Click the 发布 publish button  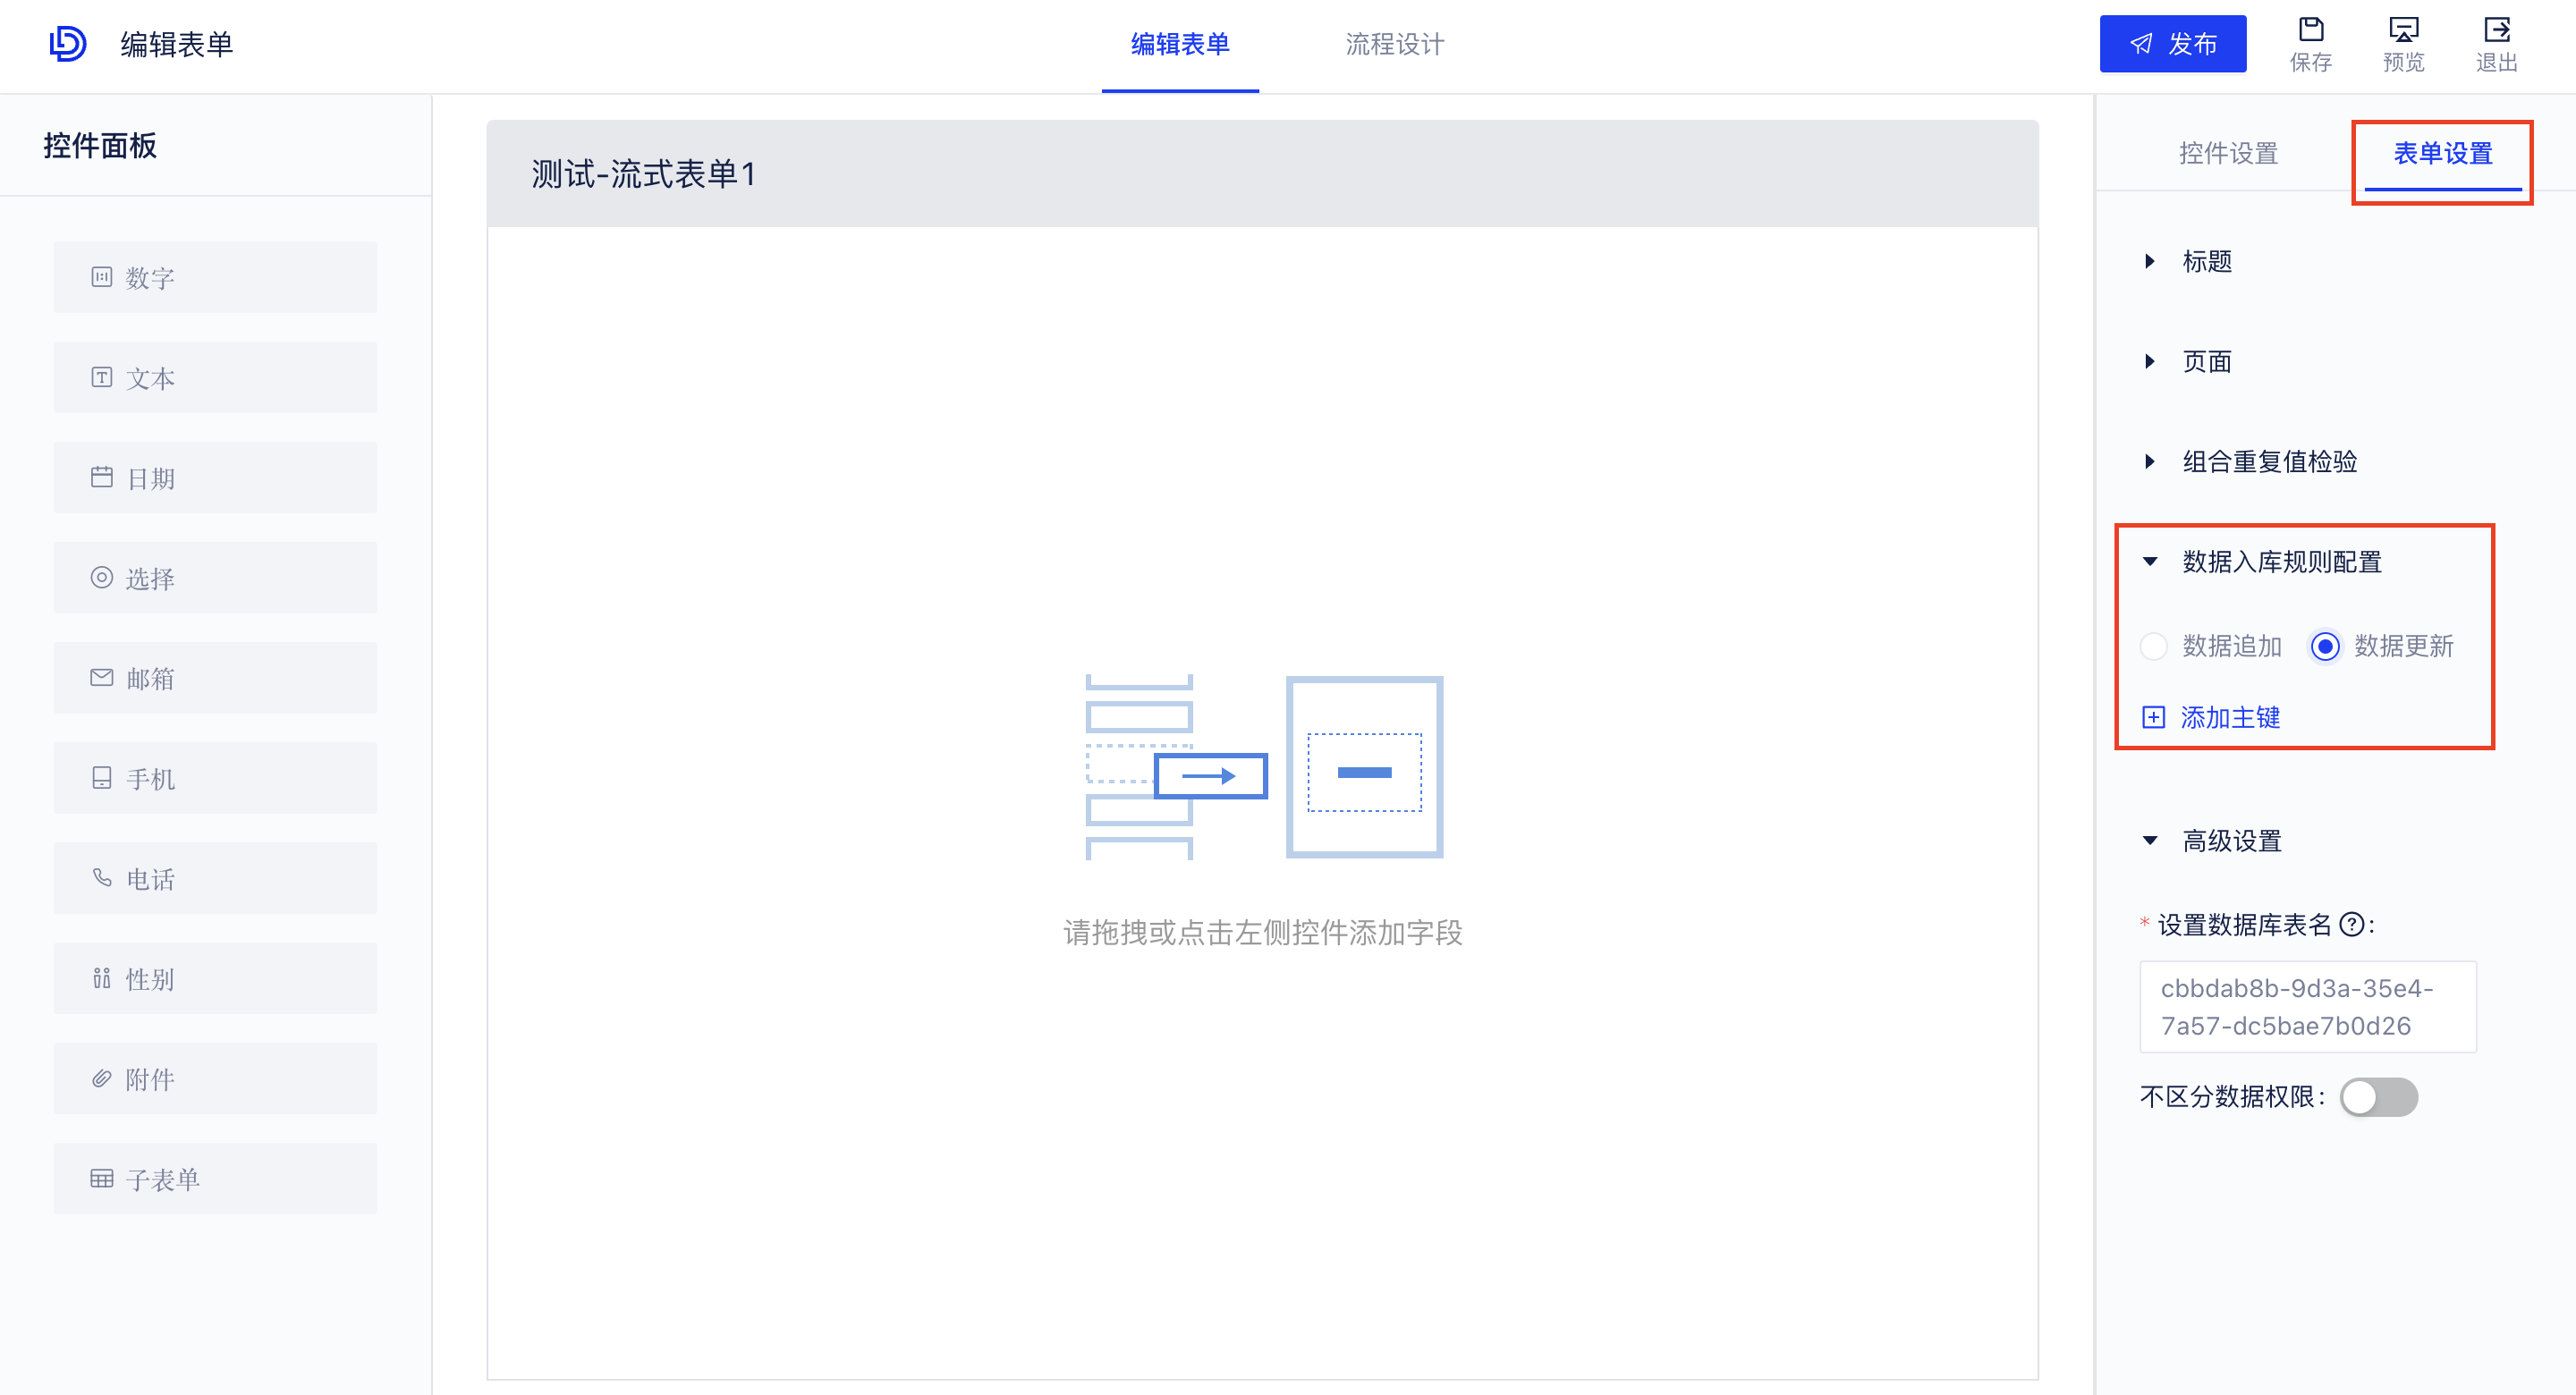(2173, 43)
